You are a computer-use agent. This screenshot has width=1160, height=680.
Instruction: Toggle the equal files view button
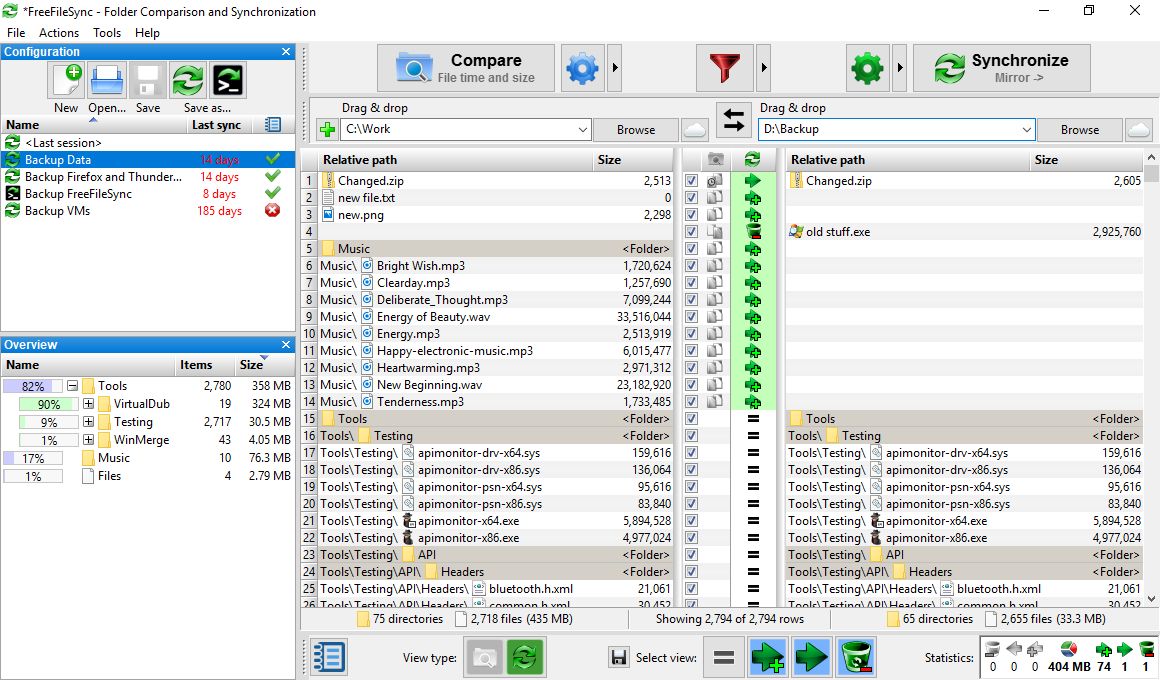[x=725, y=657]
